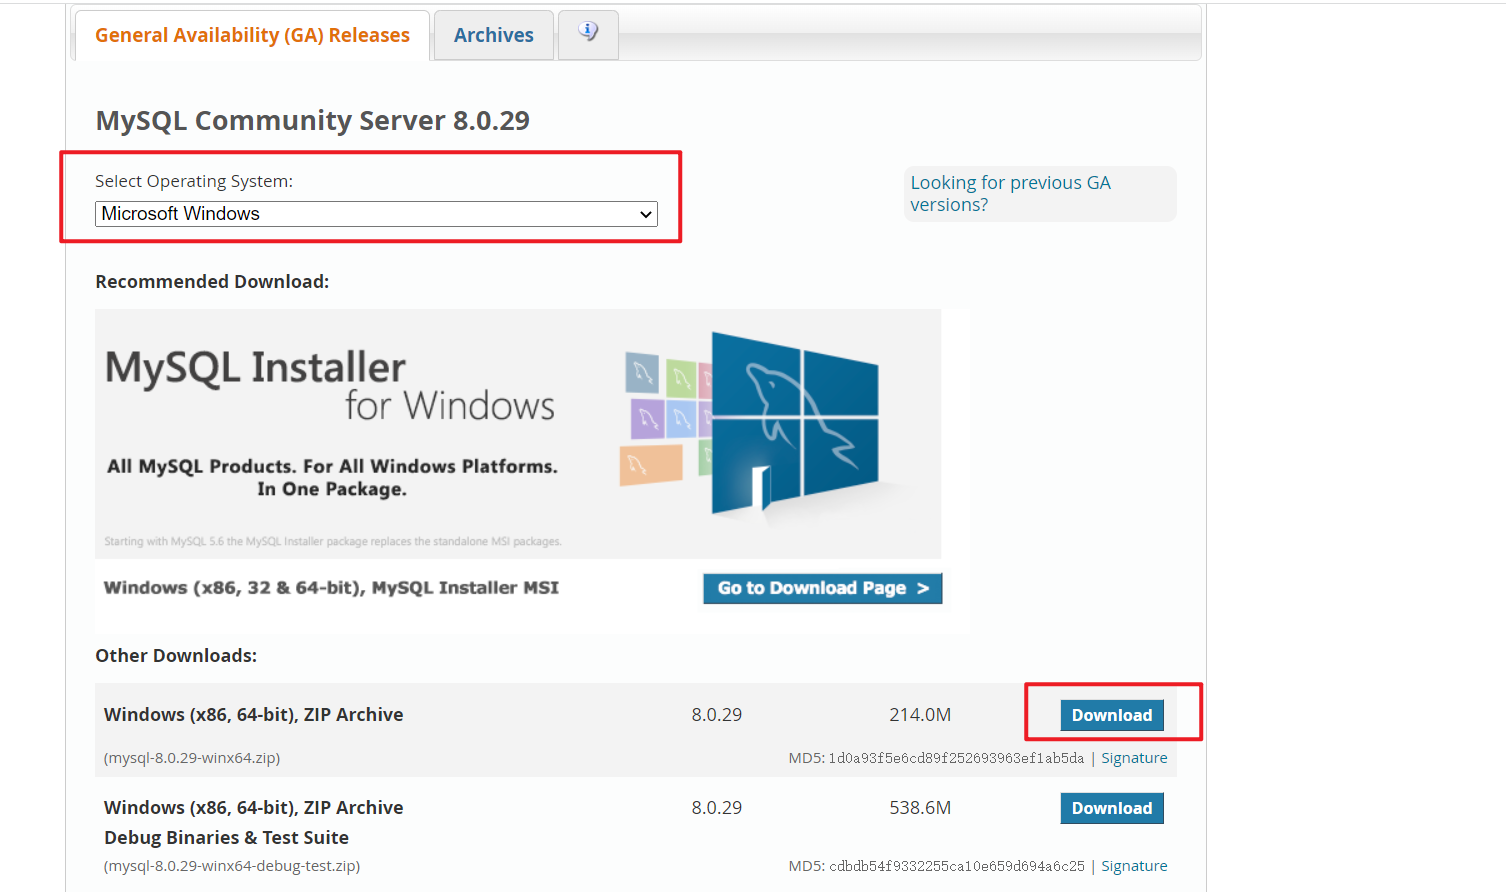Screen dimensions: 1506x892
Task: Download the 538.6M Debug Binaries ZIP
Action: tap(1112, 808)
